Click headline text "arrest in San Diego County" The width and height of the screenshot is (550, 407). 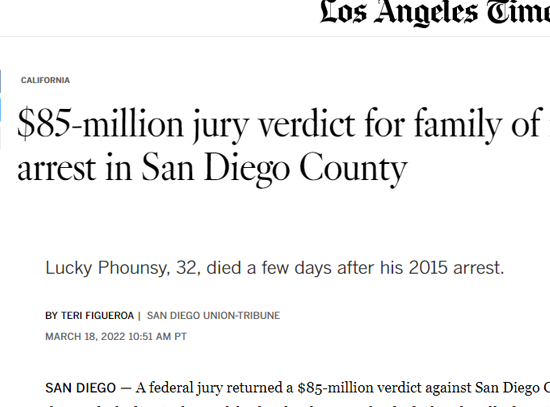tap(212, 168)
